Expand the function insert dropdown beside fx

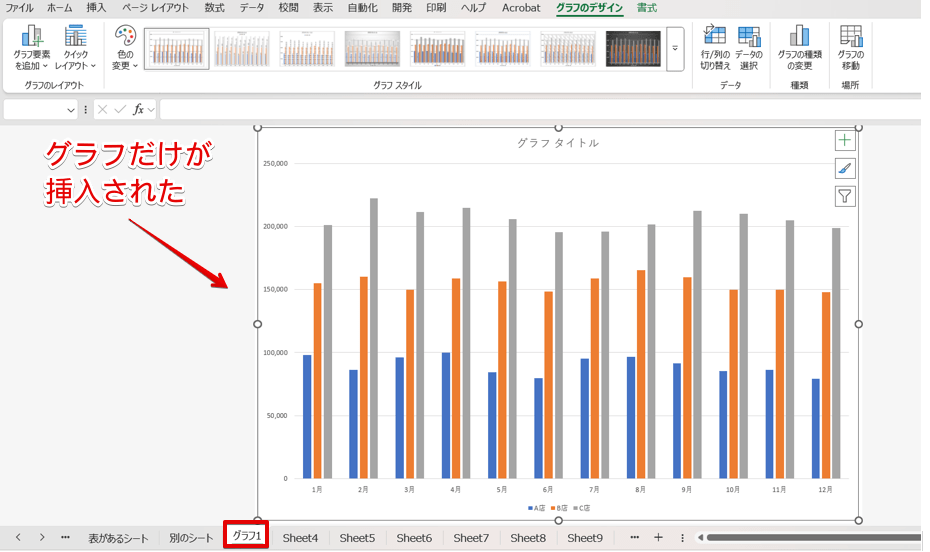[x=151, y=109]
